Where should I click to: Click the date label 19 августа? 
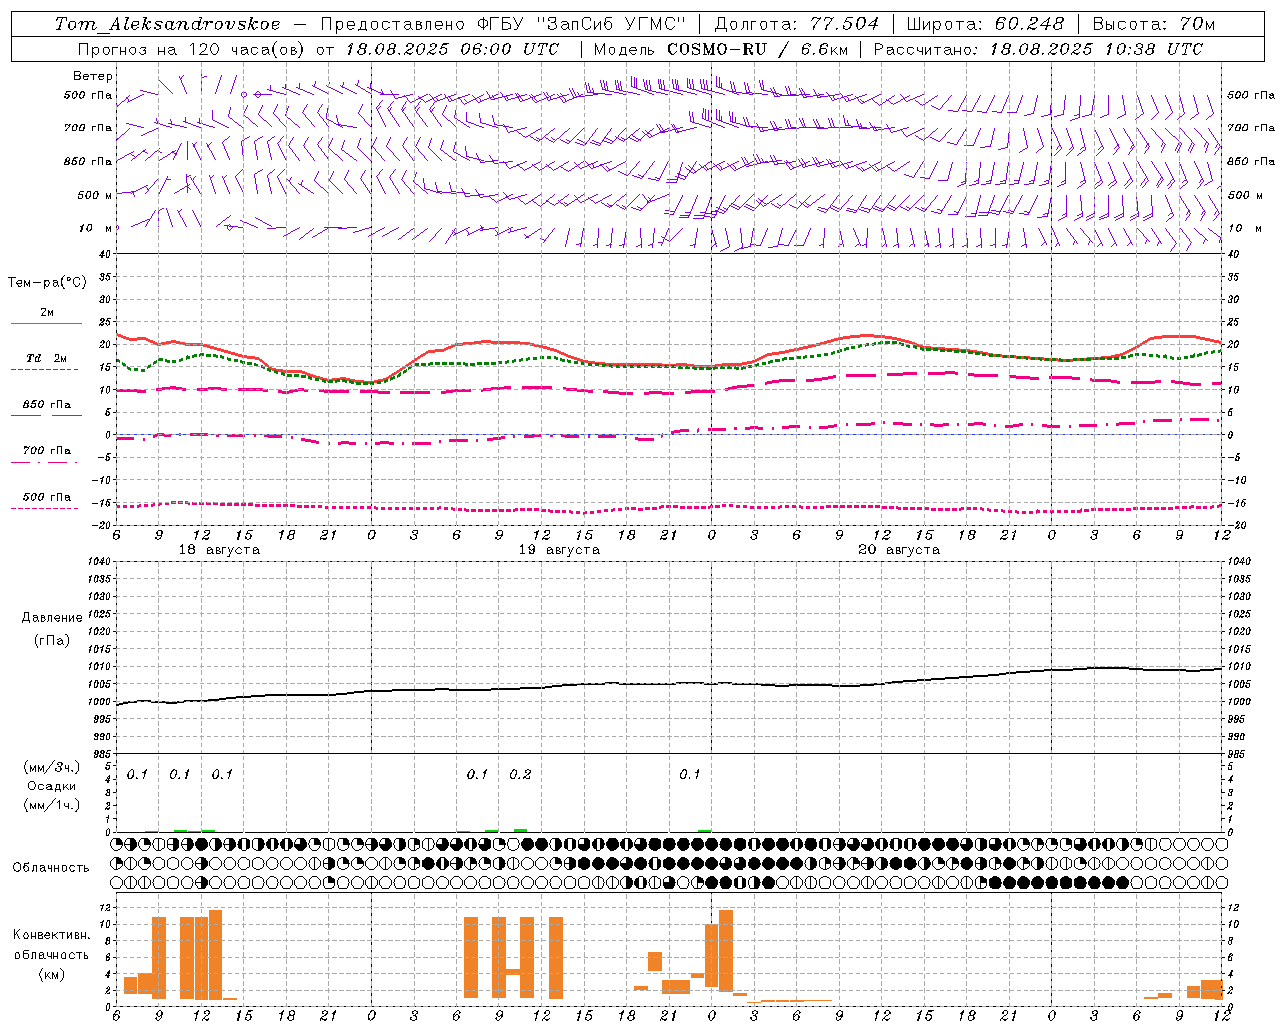tap(559, 550)
